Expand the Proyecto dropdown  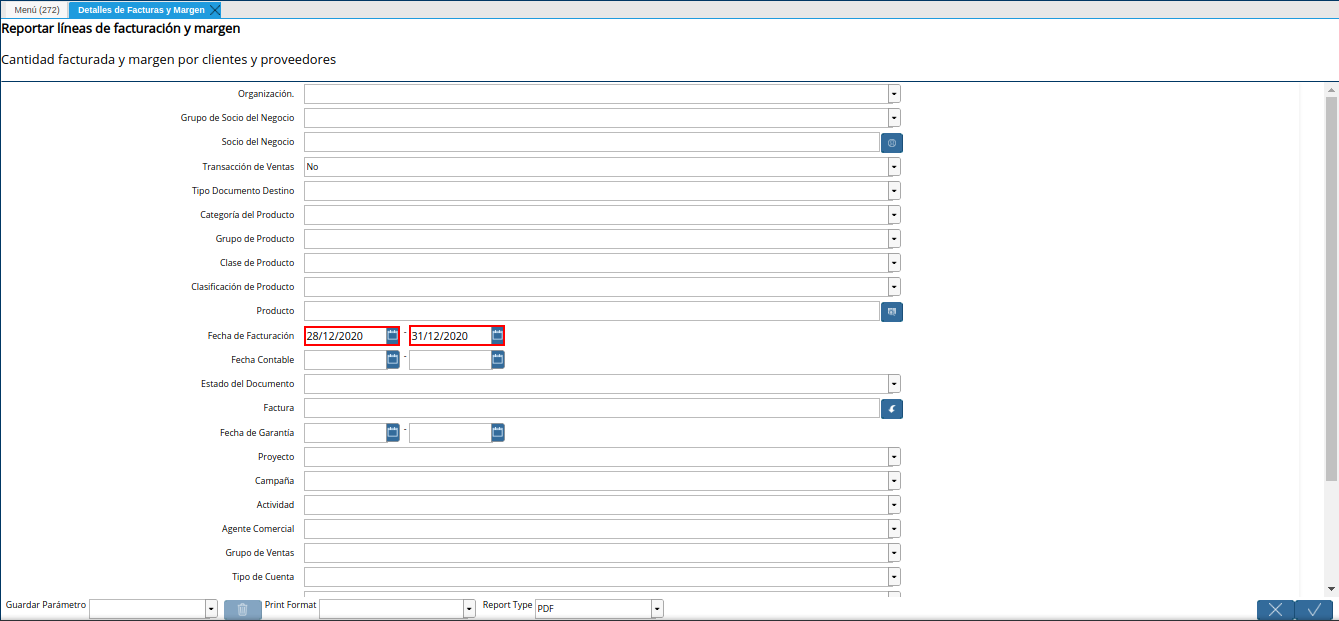[x=894, y=457]
